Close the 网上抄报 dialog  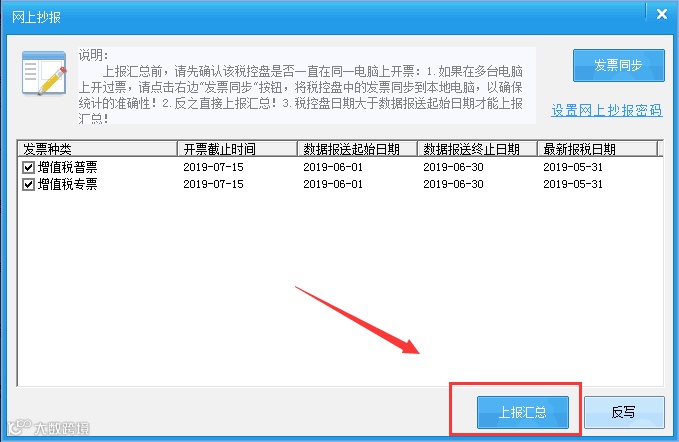tap(661, 14)
